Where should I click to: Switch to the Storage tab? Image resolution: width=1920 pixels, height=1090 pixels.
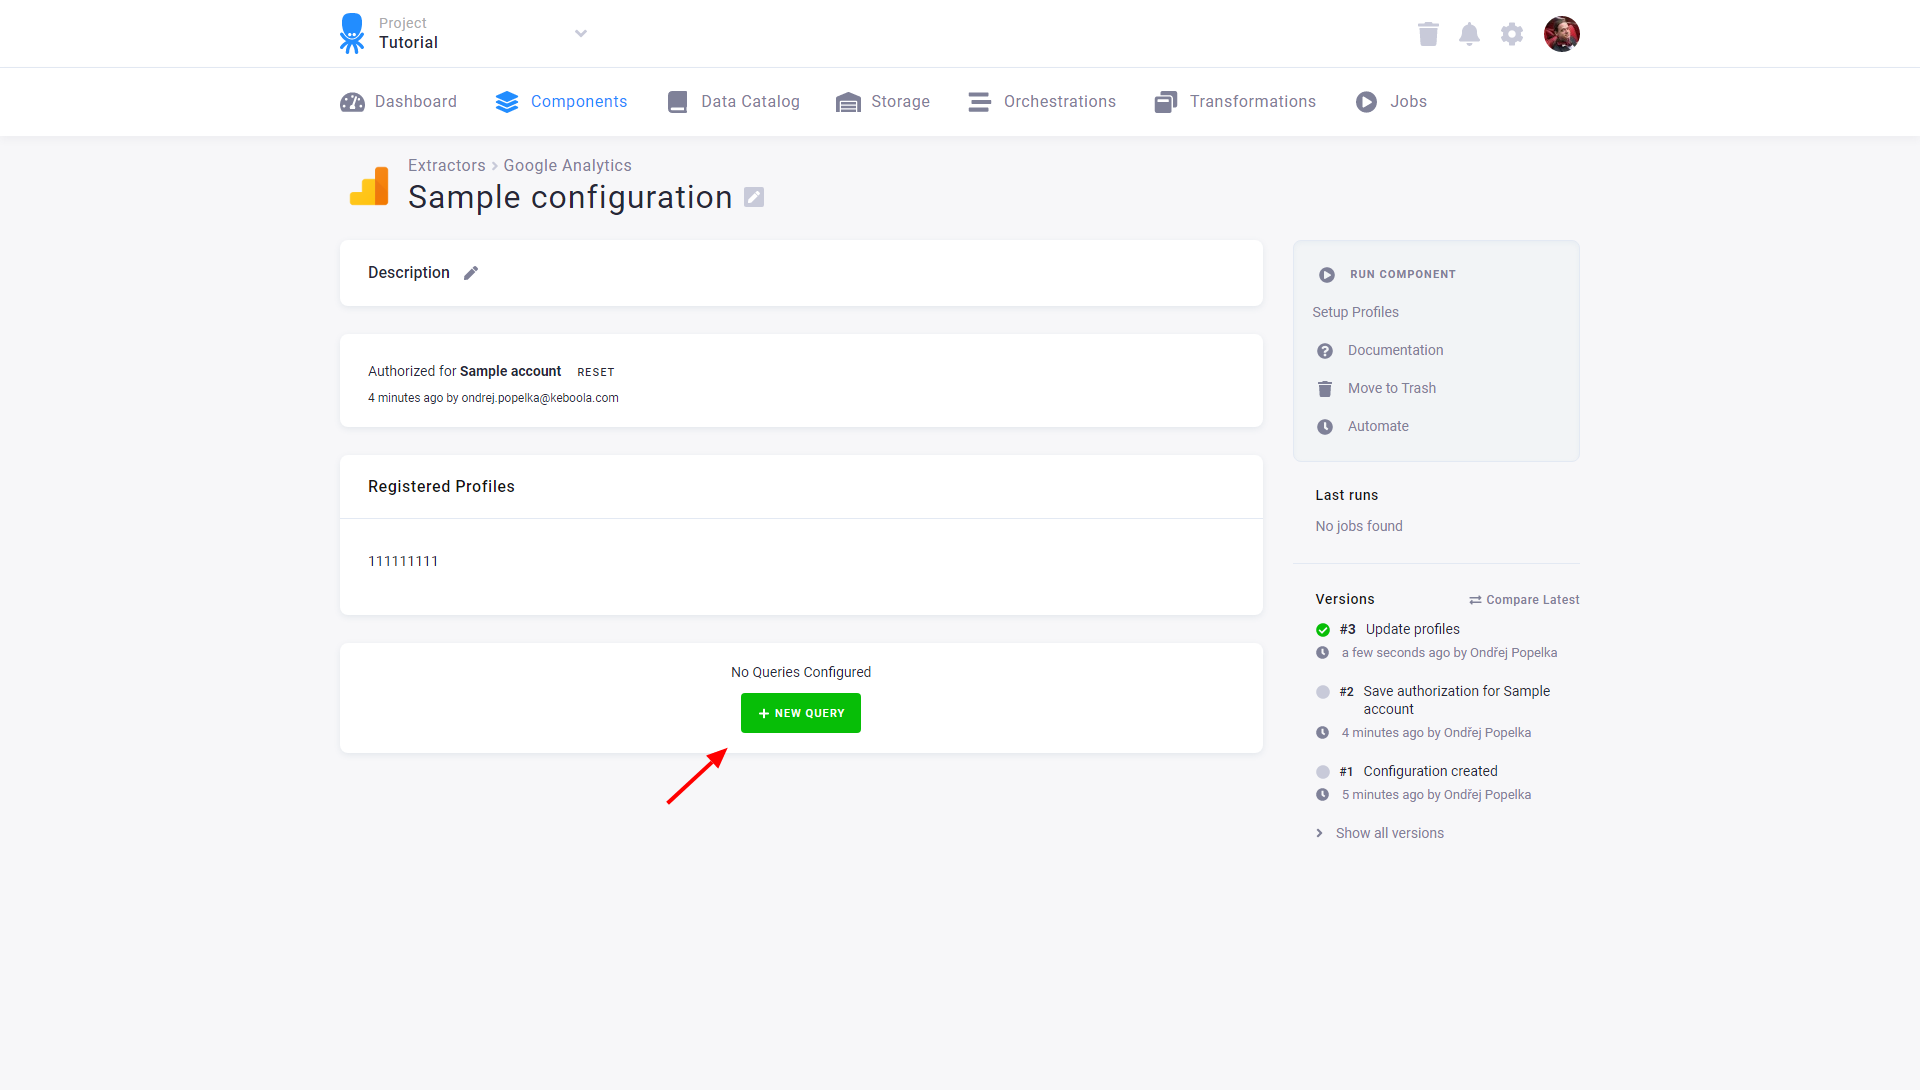tap(883, 102)
